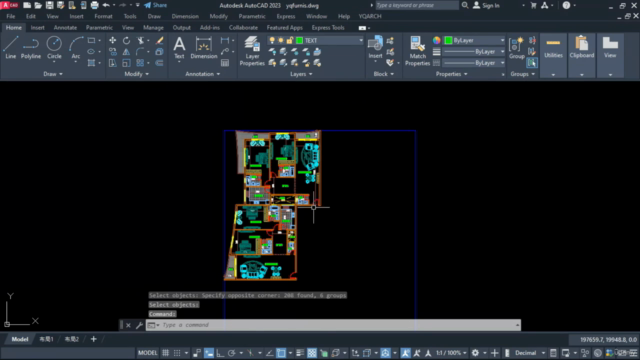Toggle object snap in status bar

(281, 353)
